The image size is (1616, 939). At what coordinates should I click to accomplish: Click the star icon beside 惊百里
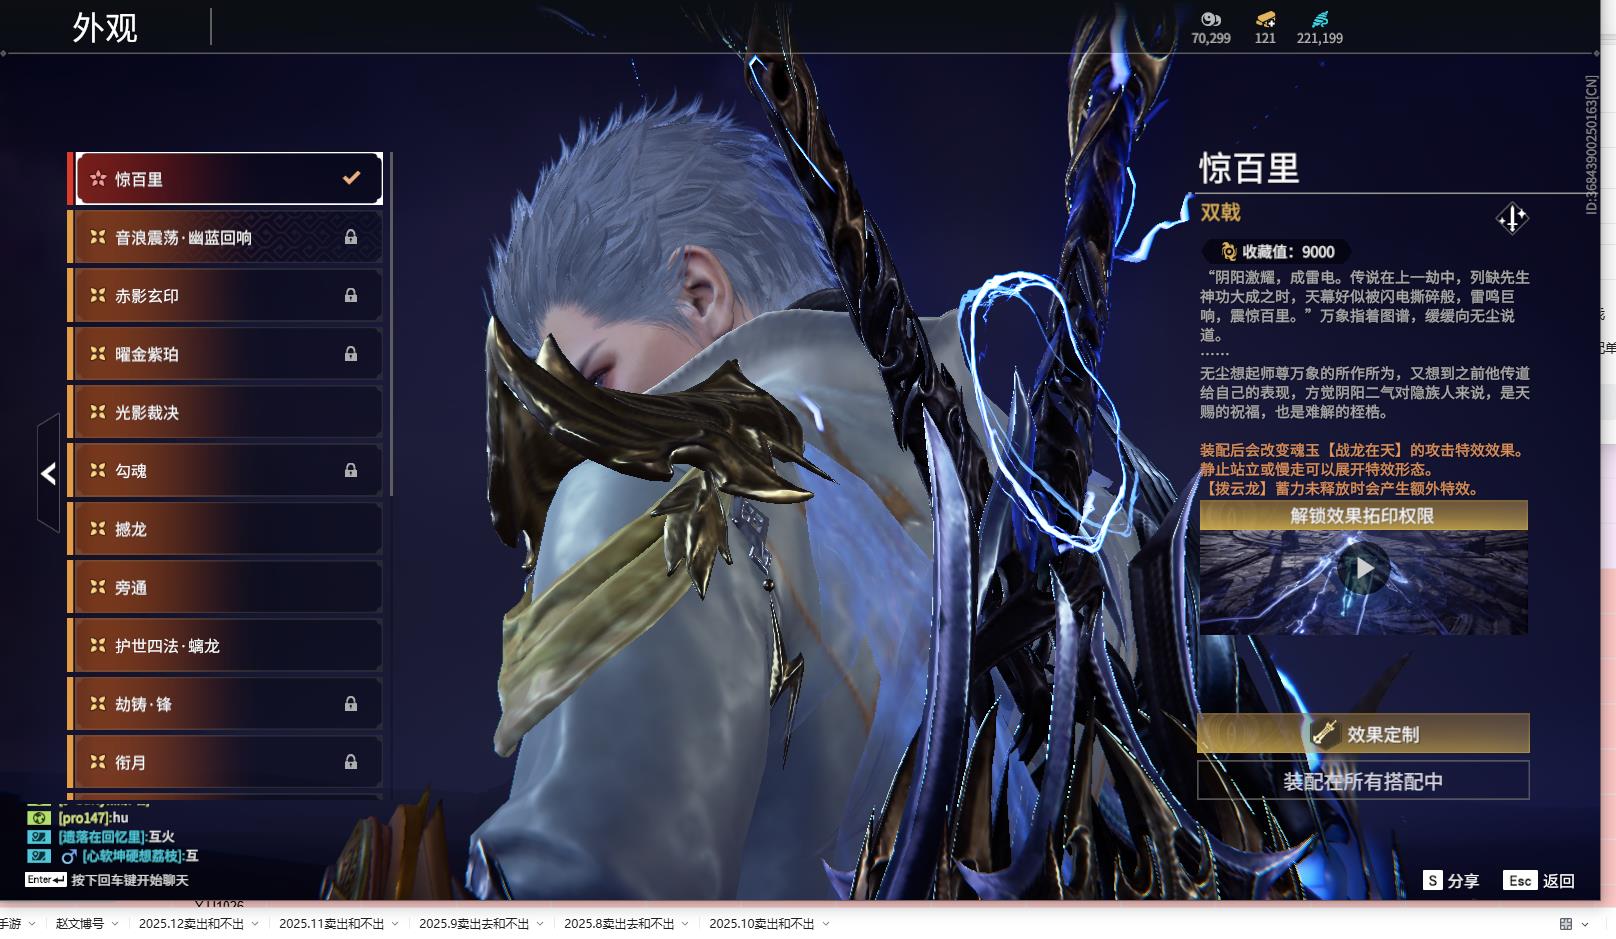tap(98, 179)
